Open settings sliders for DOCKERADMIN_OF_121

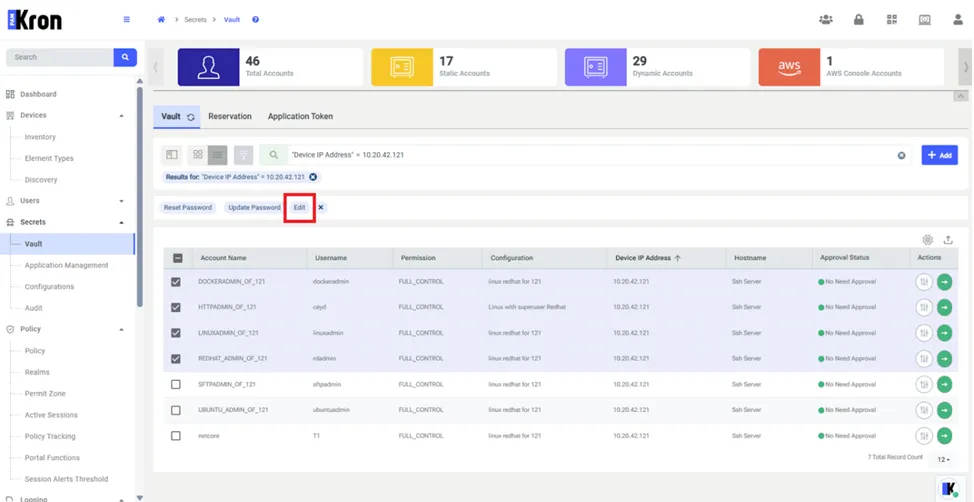point(924,281)
